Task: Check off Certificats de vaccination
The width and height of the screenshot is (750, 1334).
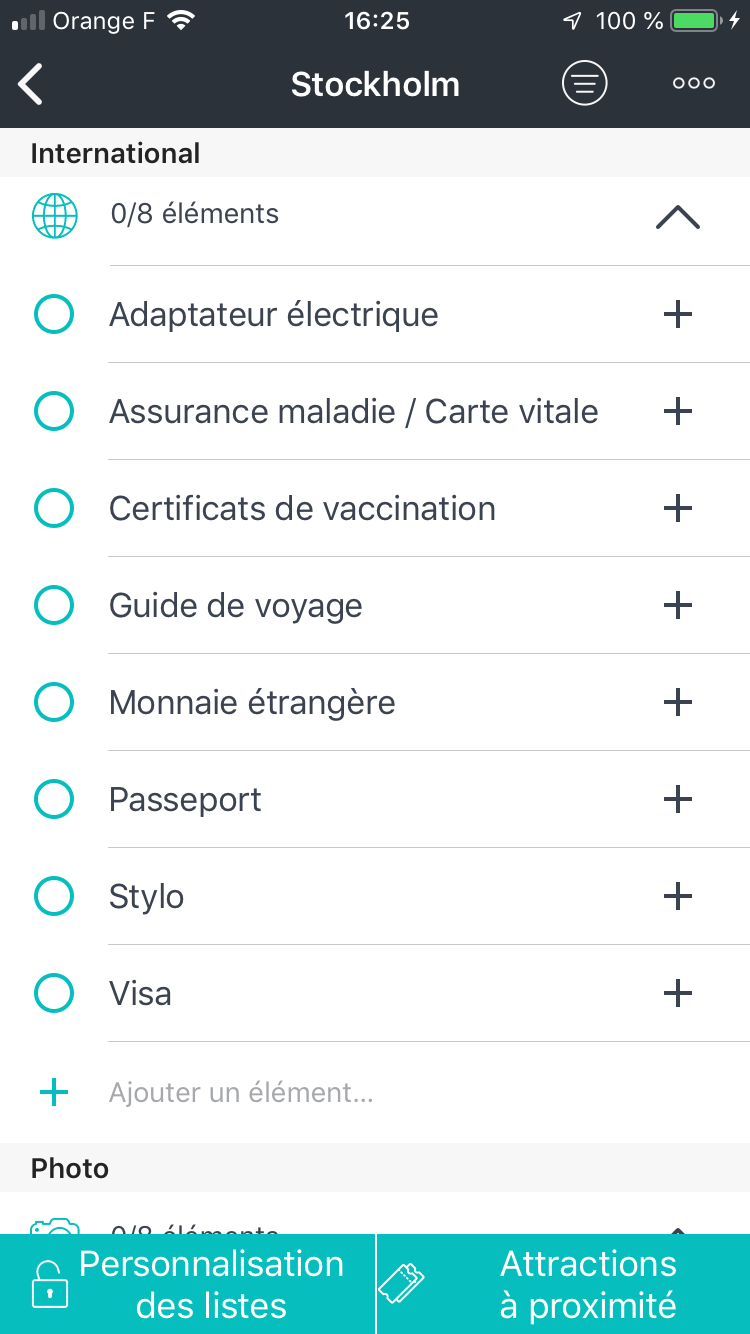Action: click(x=54, y=508)
